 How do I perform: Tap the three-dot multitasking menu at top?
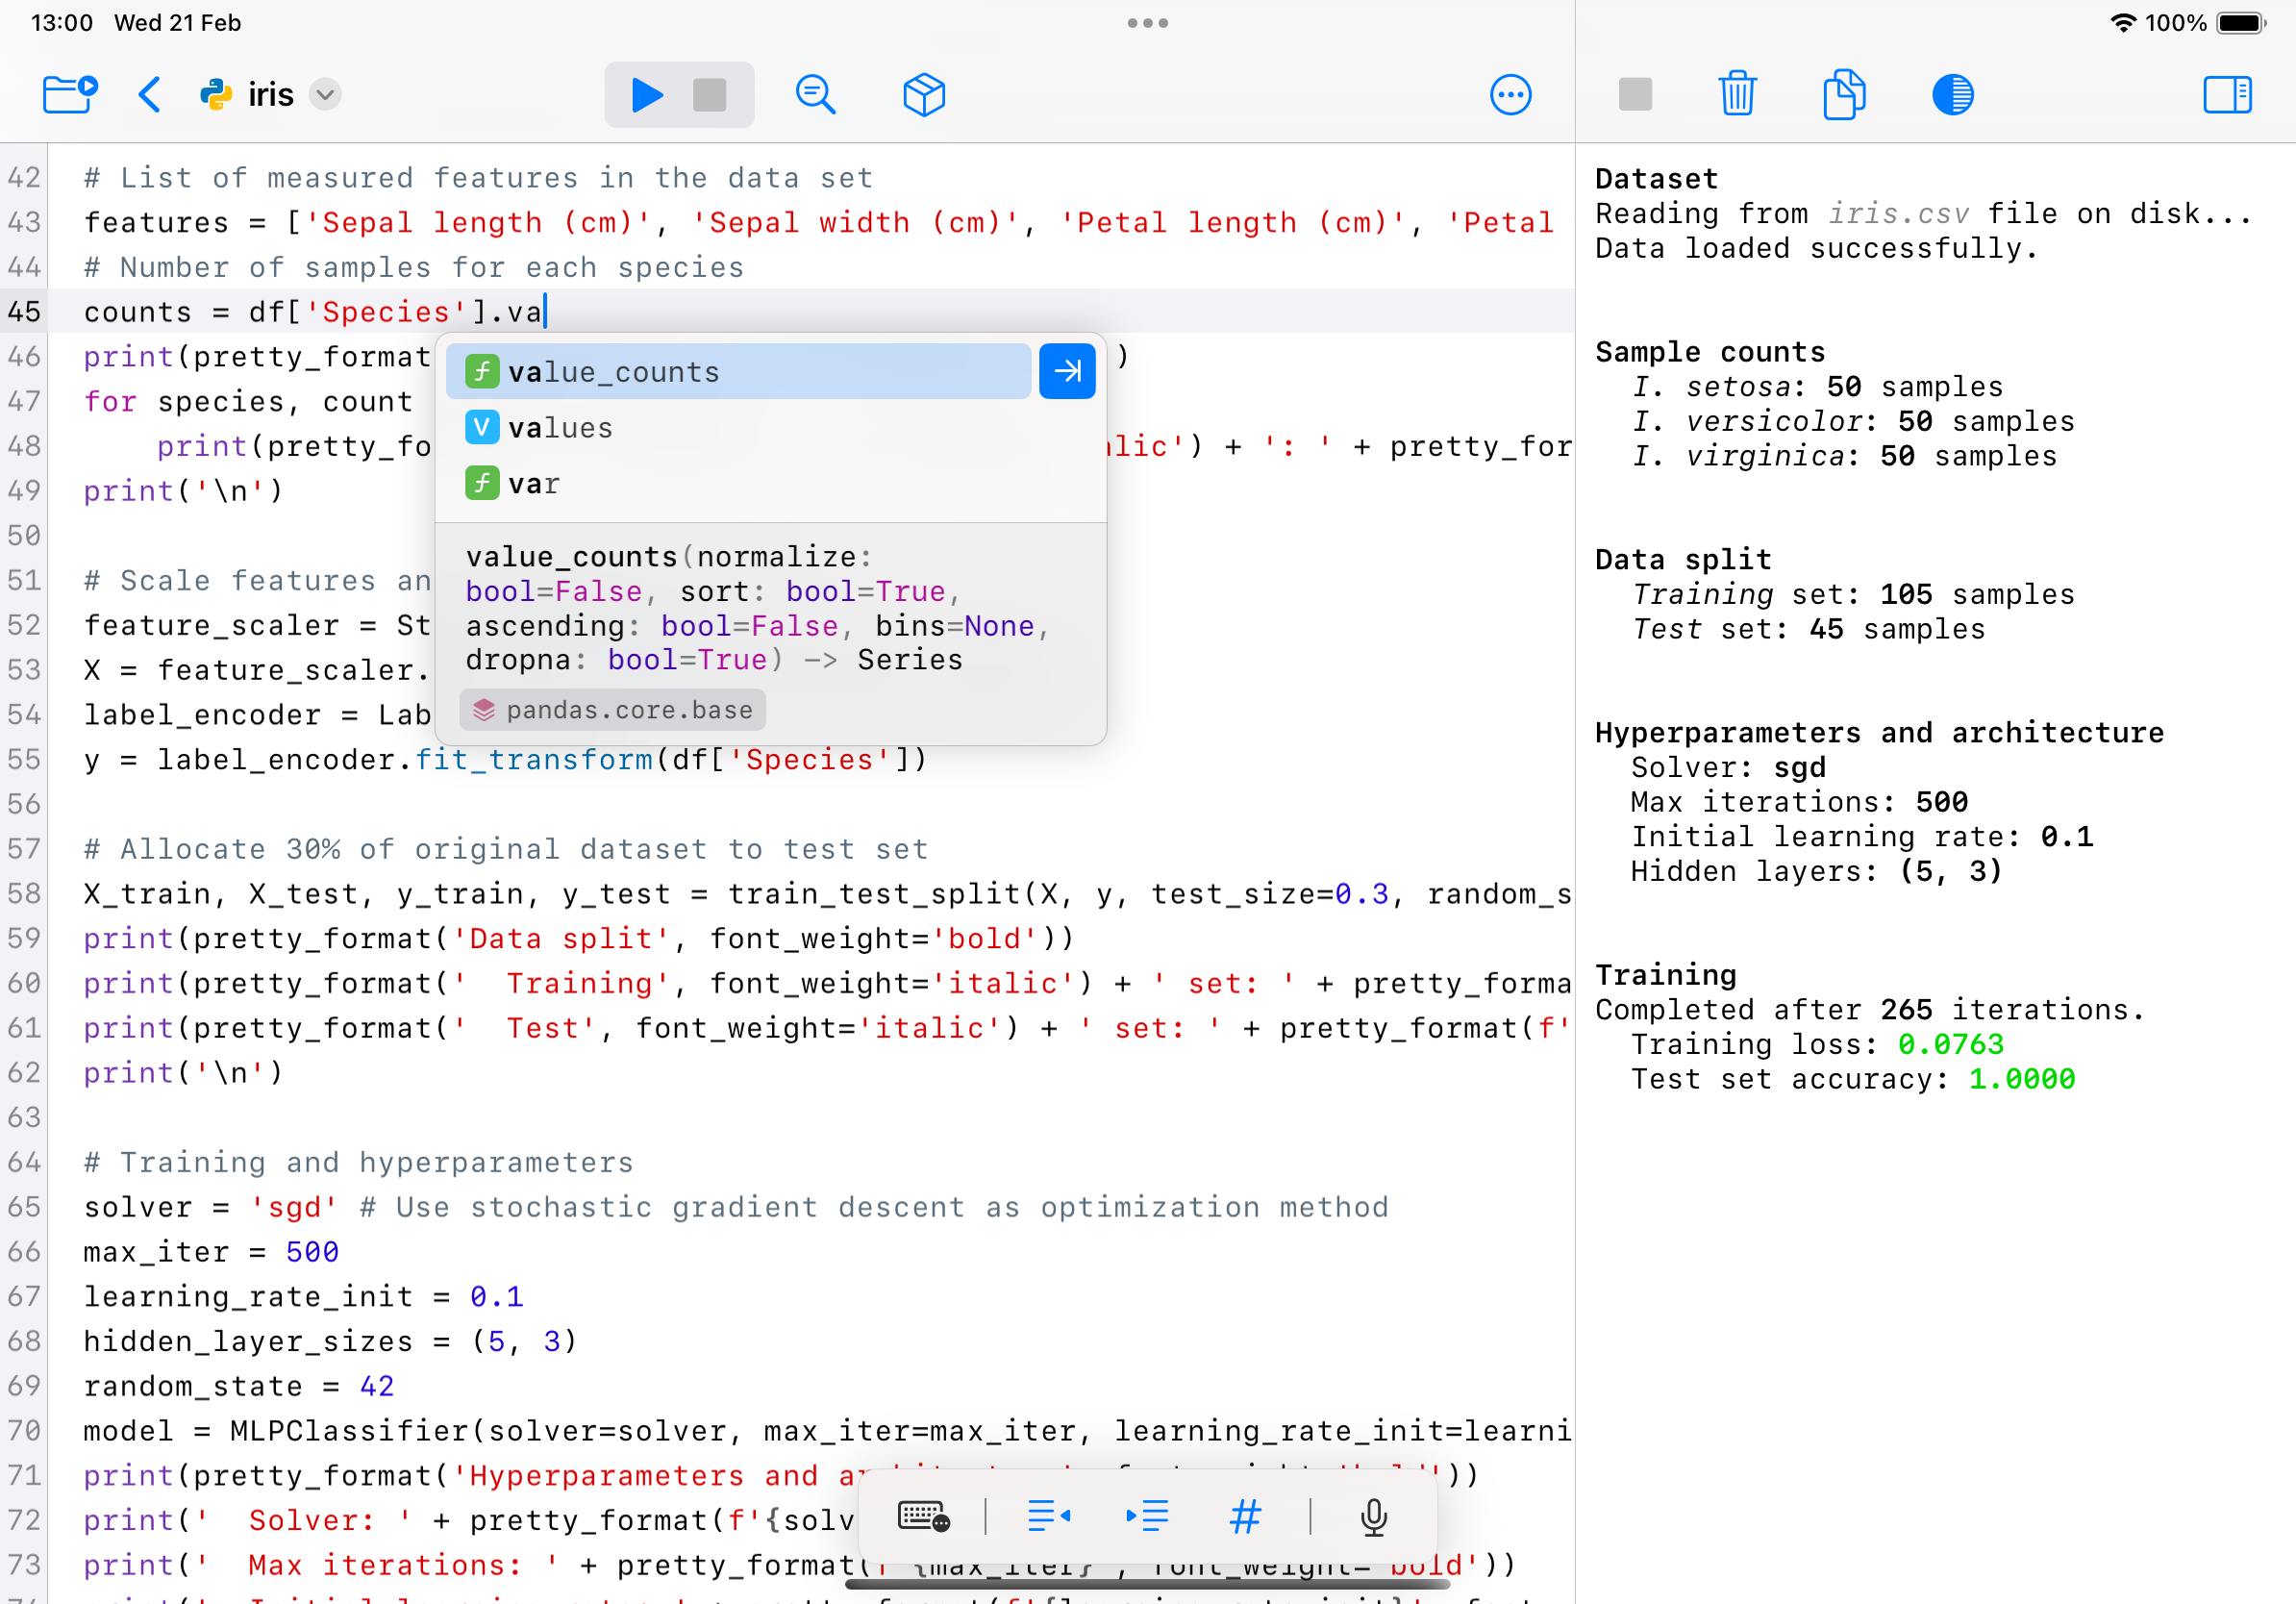[1147, 23]
